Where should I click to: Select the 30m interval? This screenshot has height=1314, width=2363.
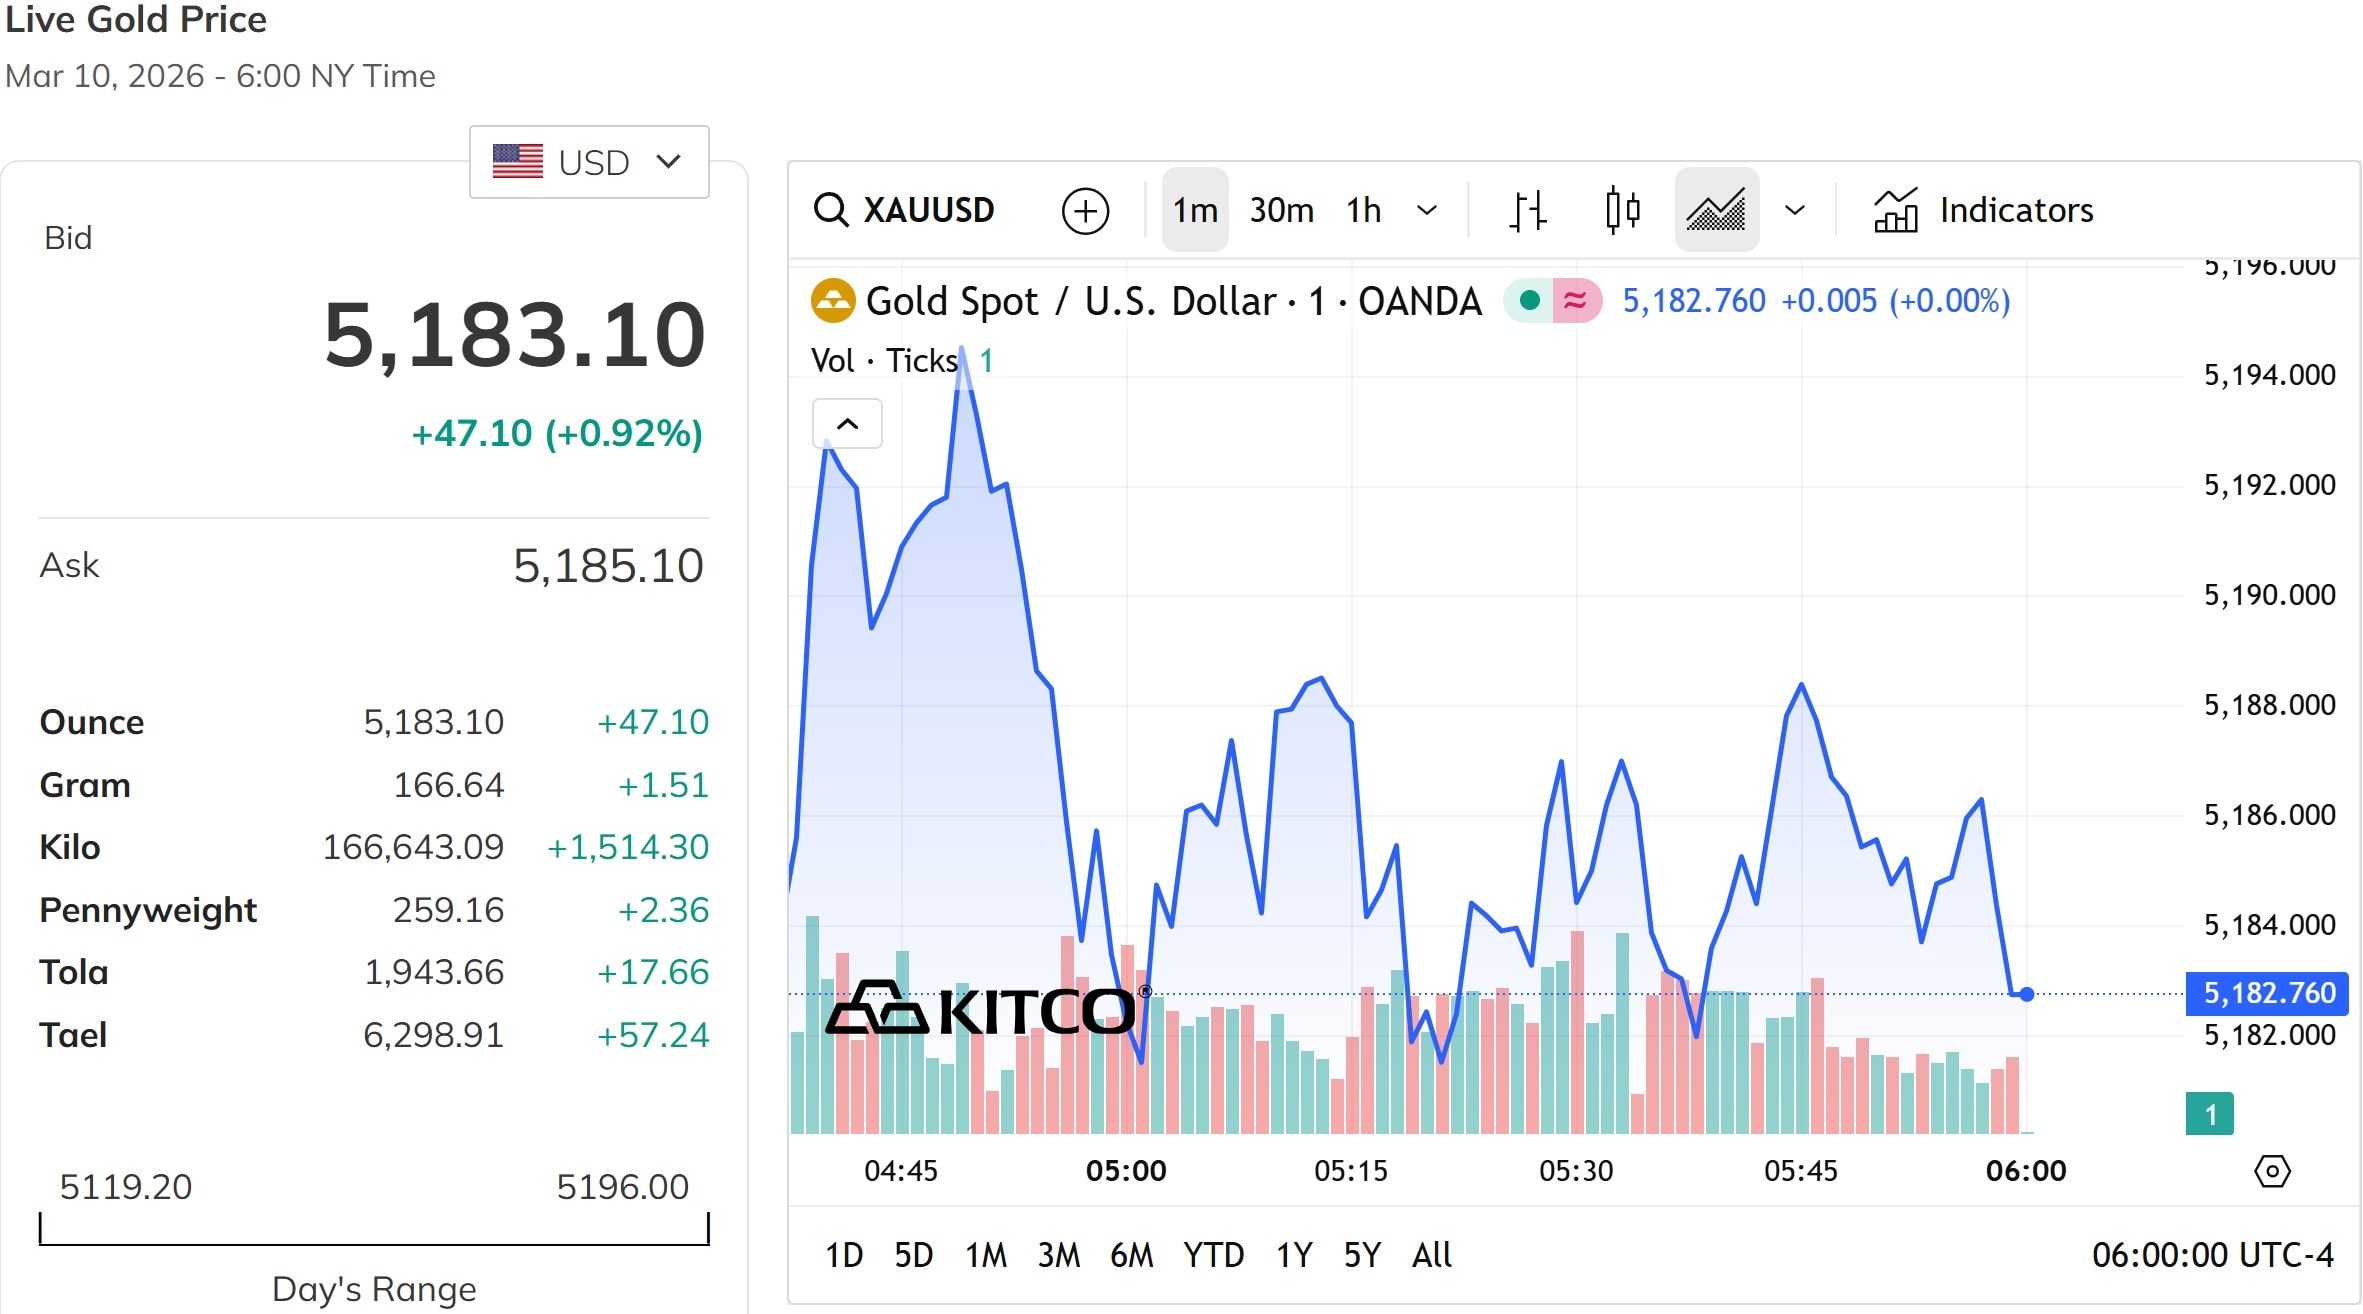pos(1281,211)
